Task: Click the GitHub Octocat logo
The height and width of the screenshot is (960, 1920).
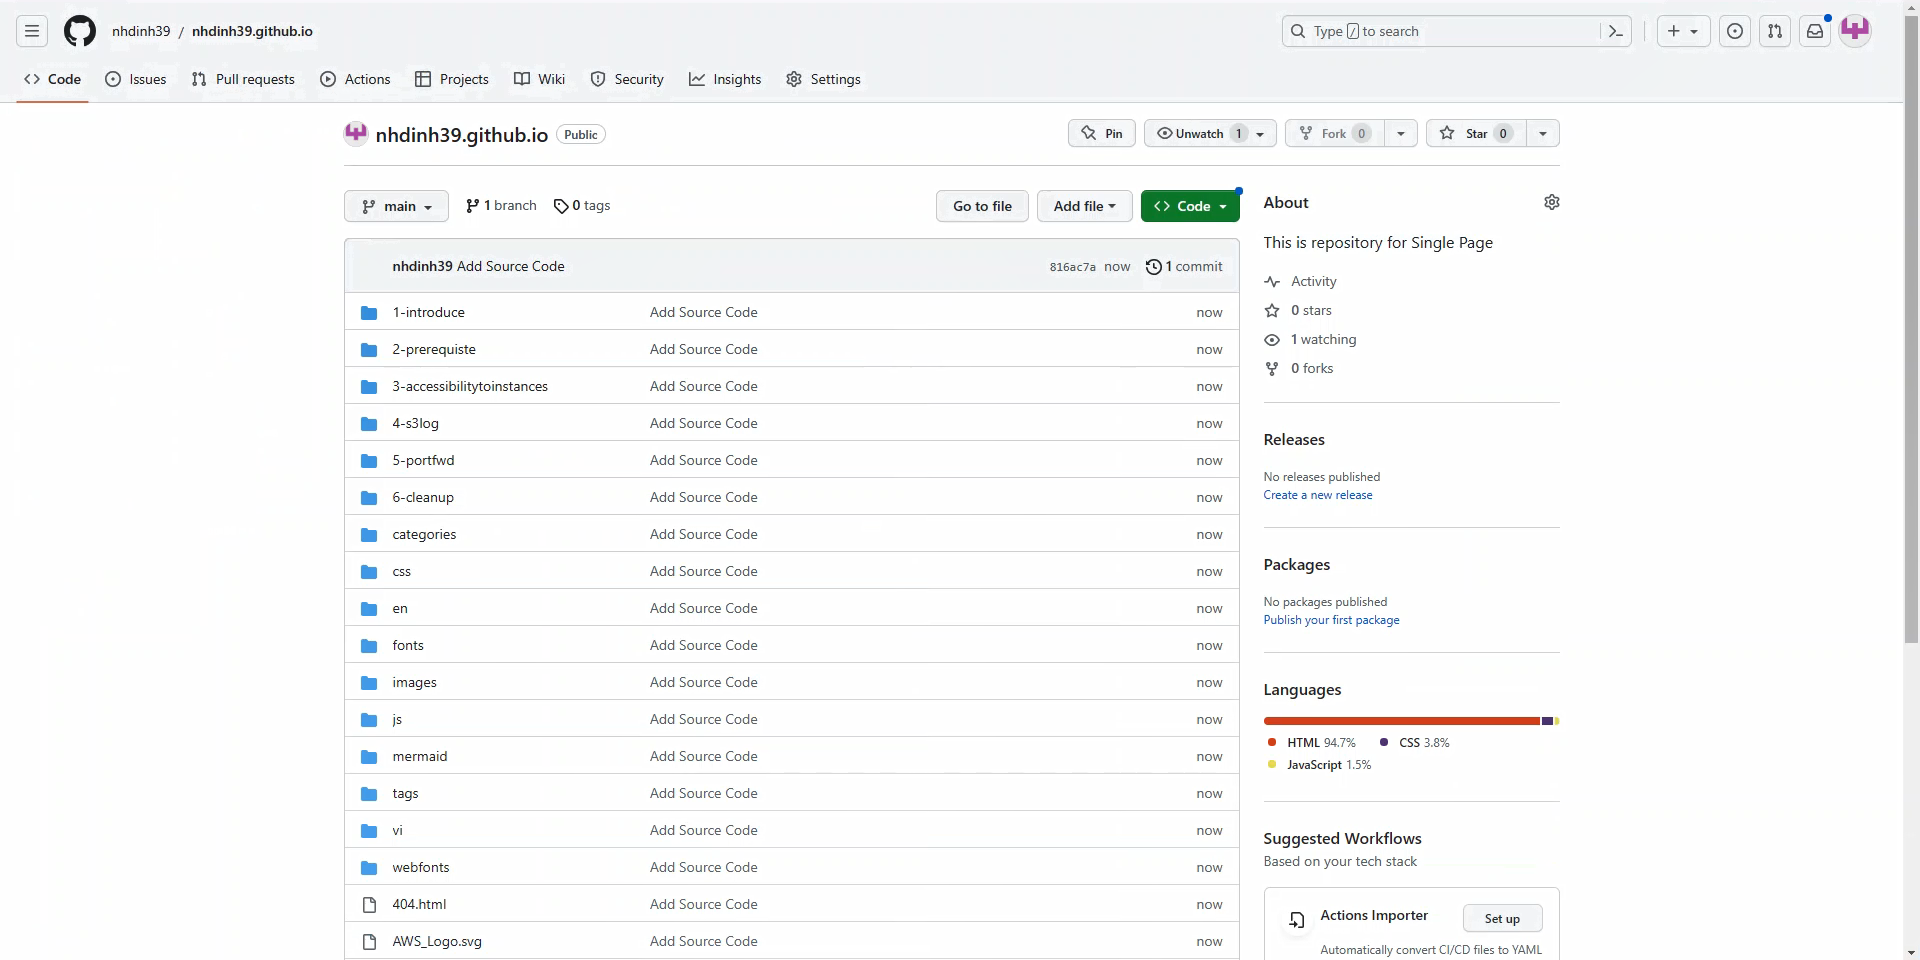Action: [x=80, y=31]
